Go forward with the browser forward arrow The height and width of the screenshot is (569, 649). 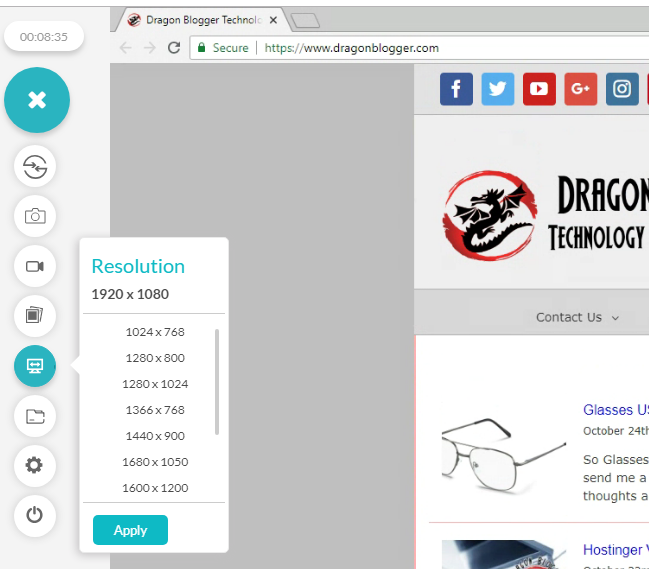pyautogui.click(x=149, y=48)
